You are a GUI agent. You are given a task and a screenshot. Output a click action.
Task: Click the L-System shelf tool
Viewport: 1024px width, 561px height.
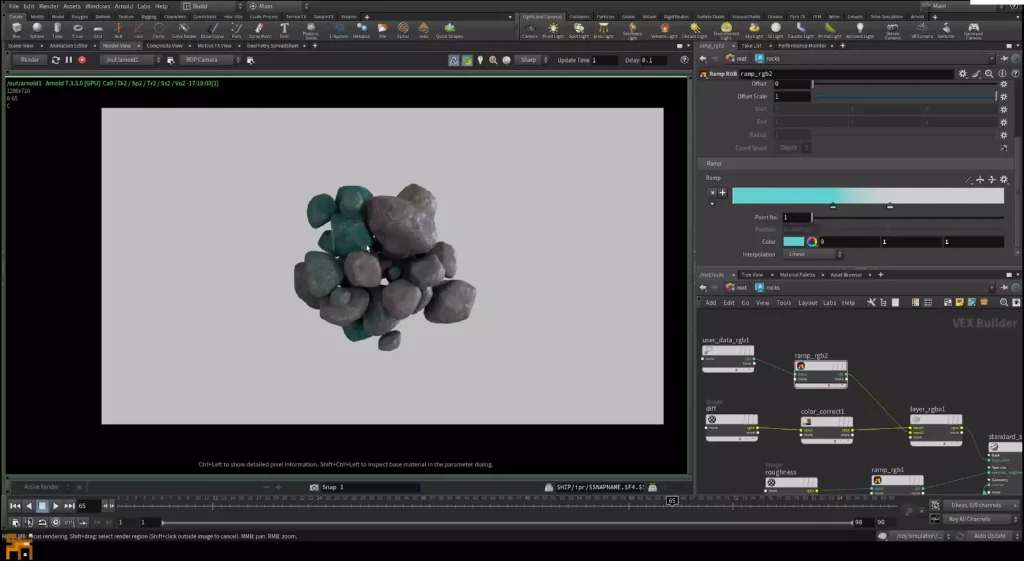pos(338,29)
